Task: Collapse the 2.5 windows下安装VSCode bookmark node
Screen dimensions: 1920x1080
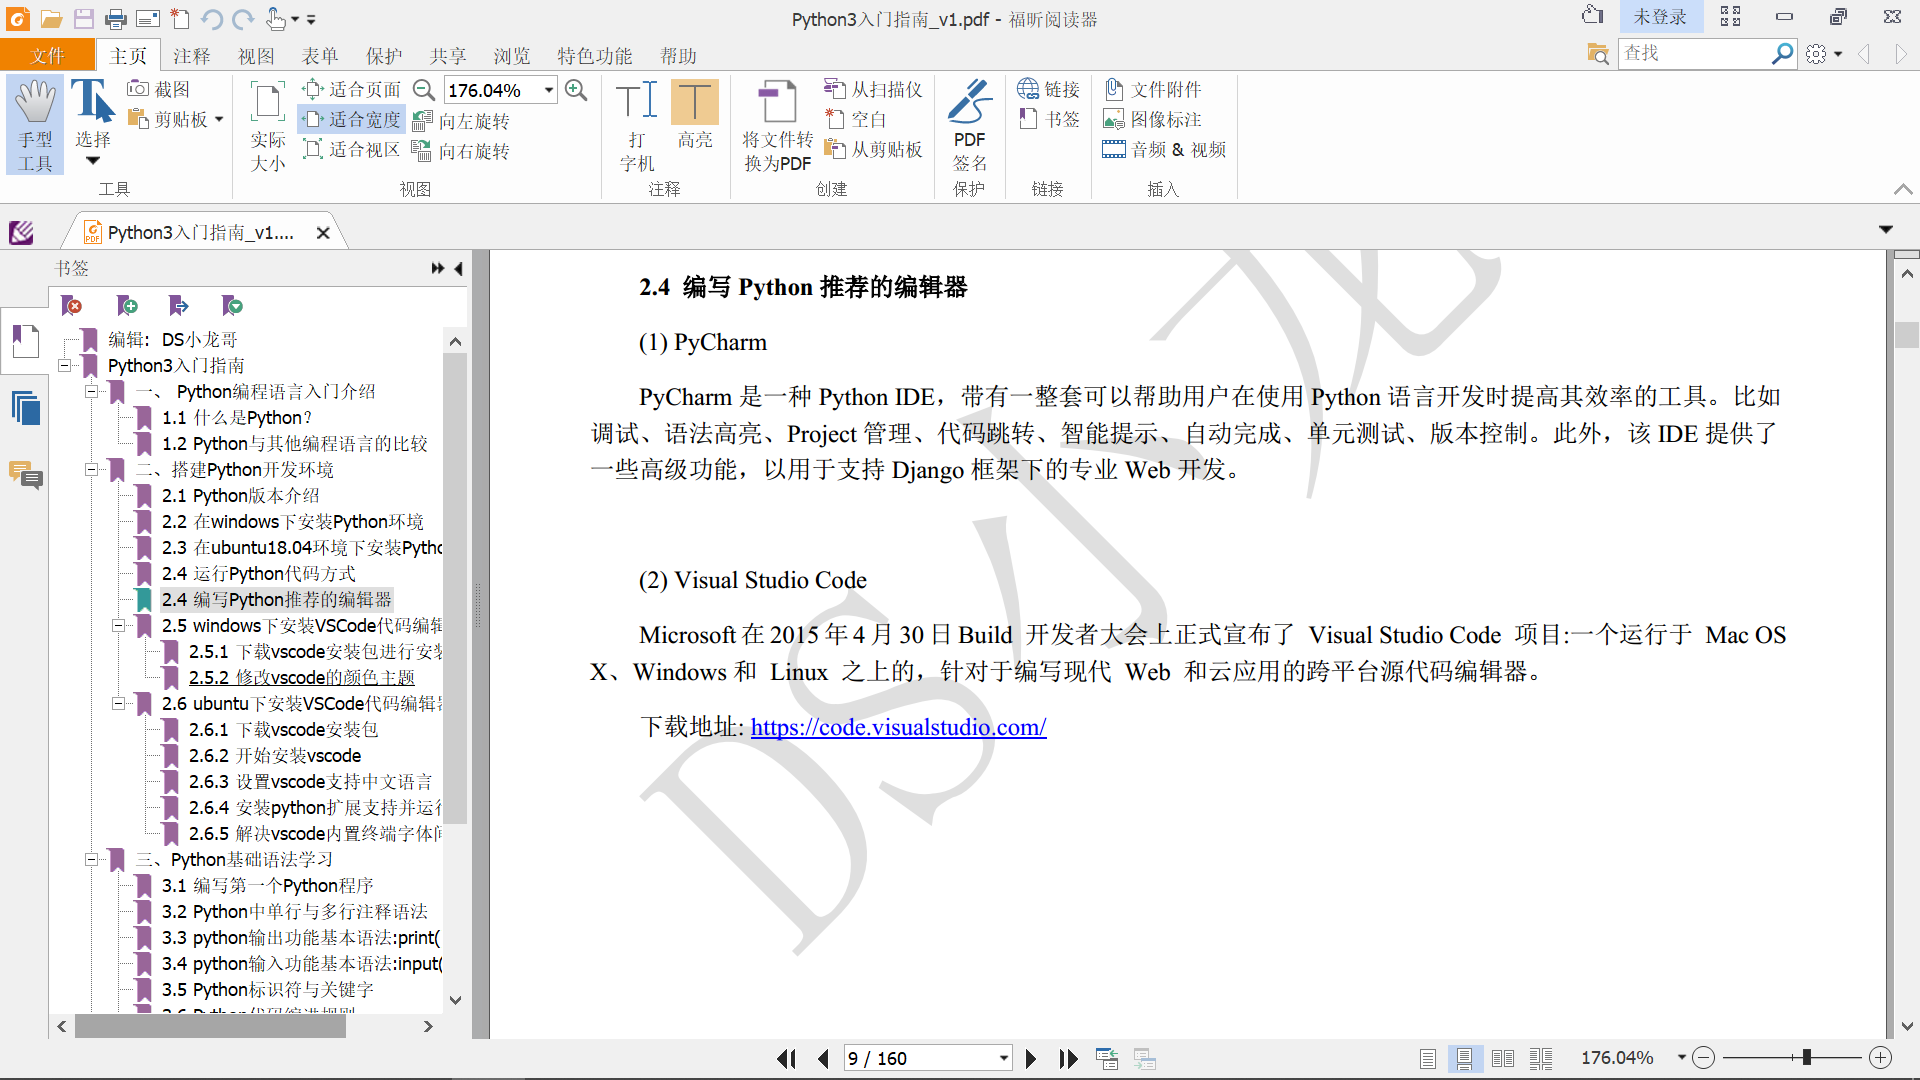Action: (x=118, y=626)
